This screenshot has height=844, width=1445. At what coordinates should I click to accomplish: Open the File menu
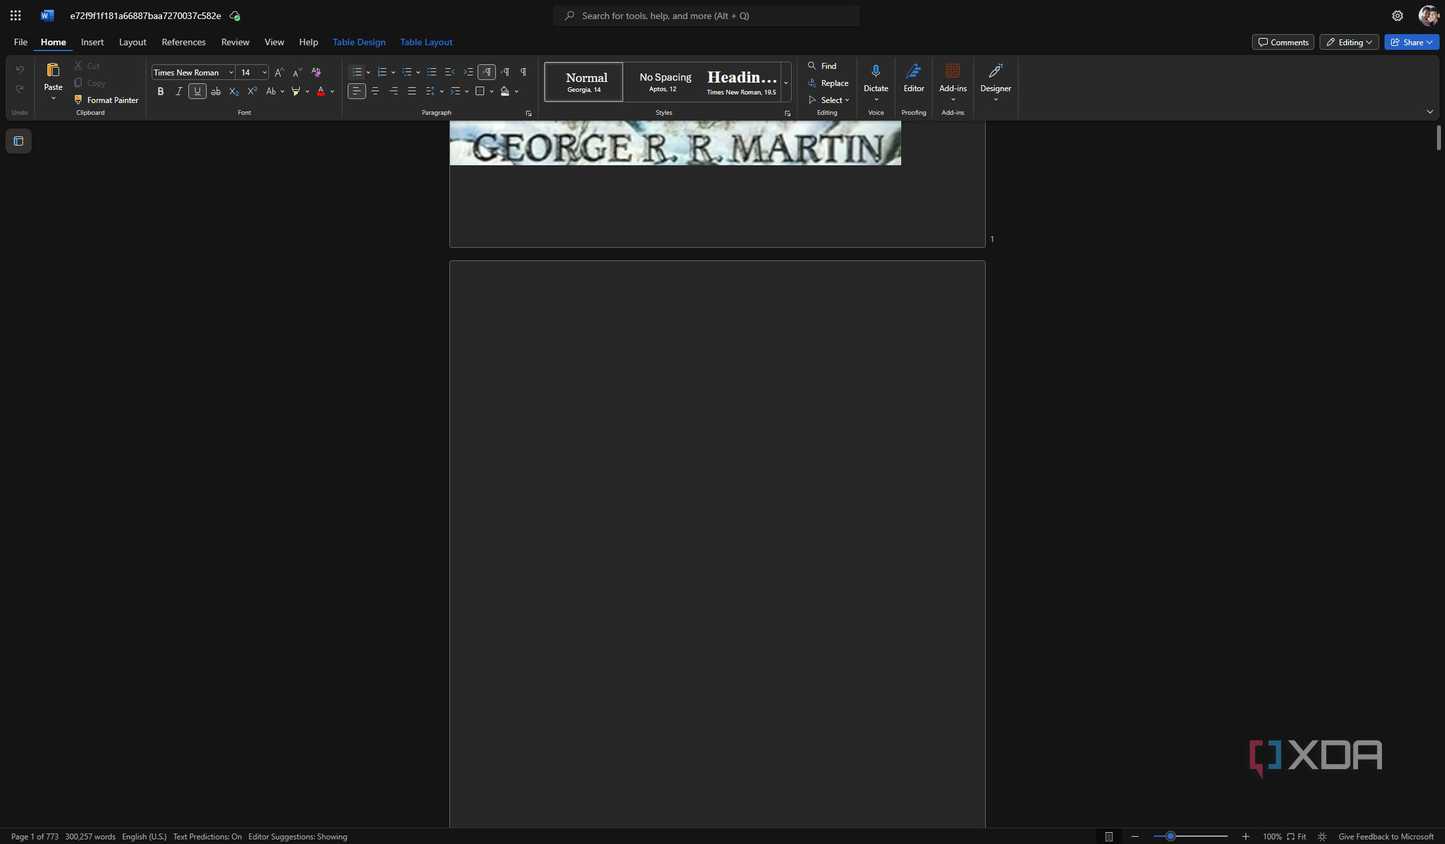click(x=20, y=42)
